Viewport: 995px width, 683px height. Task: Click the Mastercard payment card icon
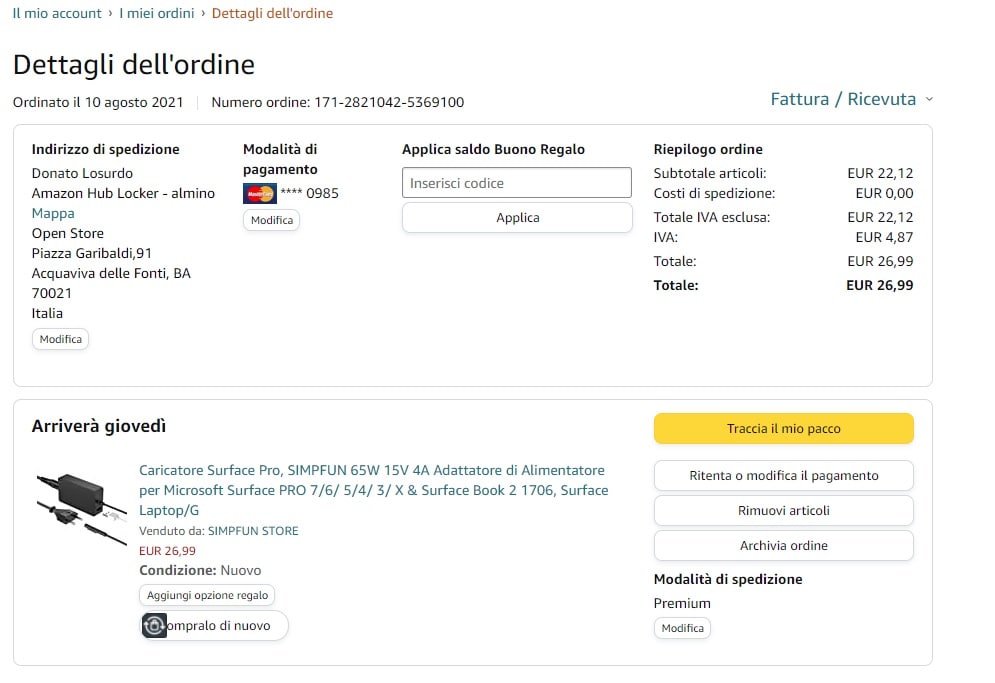(x=259, y=193)
